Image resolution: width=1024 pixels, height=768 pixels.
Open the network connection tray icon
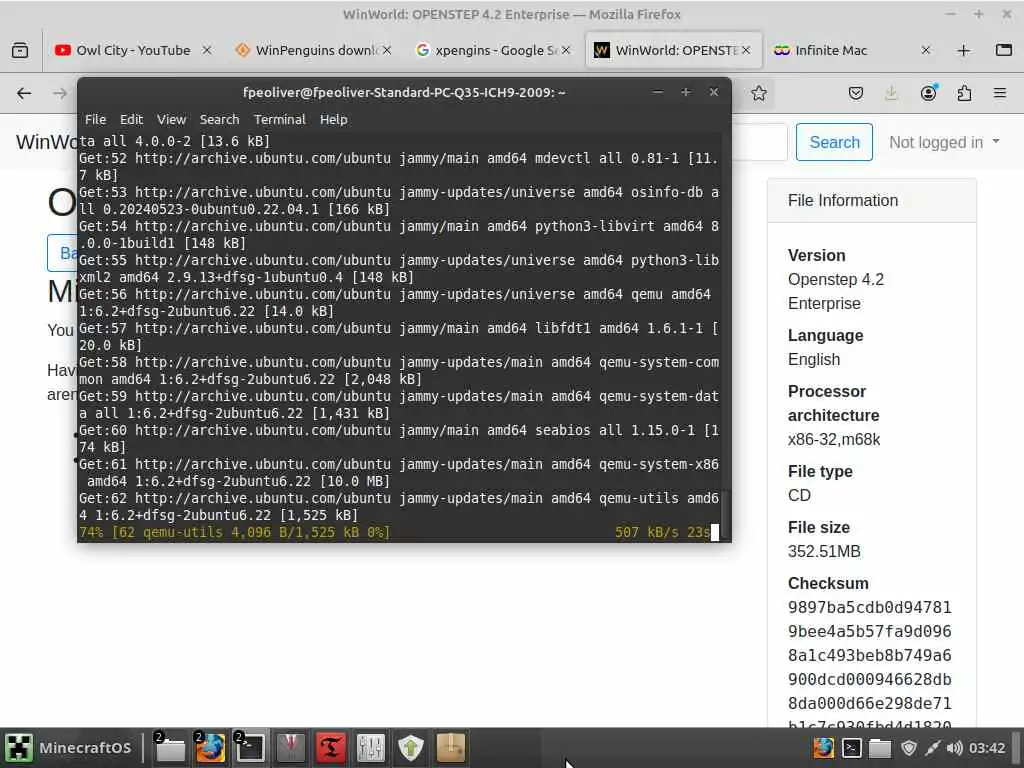pyautogui.click(x=933, y=748)
